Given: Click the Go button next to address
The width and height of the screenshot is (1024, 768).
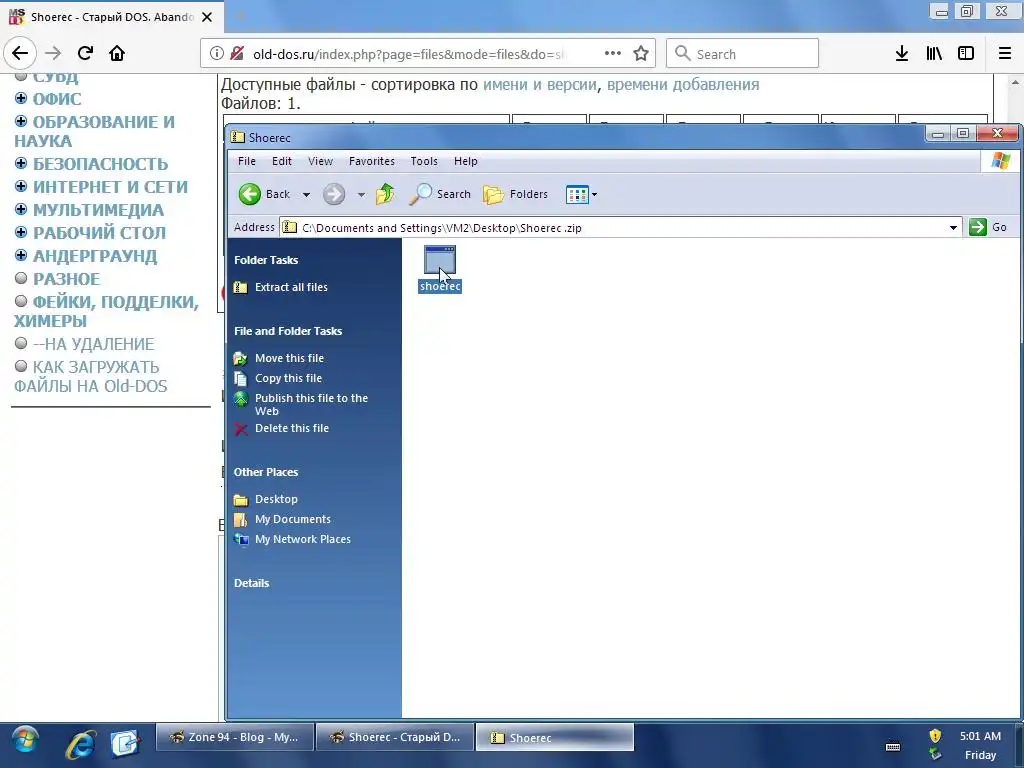Looking at the screenshot, I should (989, 227).
